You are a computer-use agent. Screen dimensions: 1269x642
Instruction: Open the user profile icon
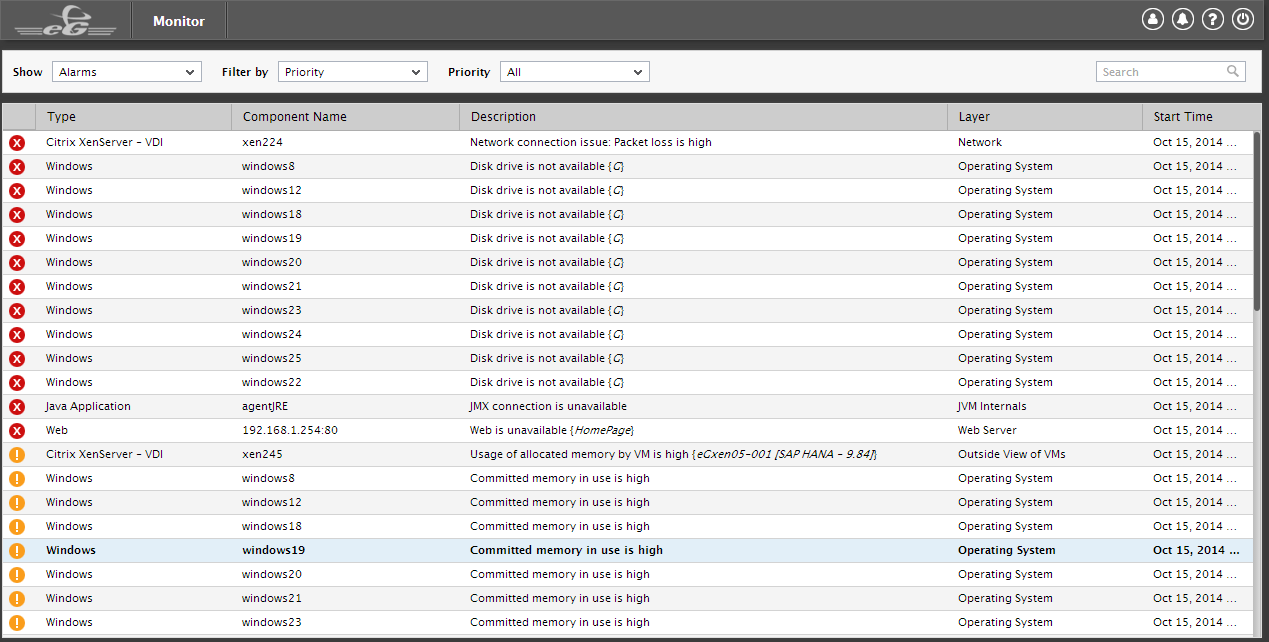click(x=1153, y=19)
